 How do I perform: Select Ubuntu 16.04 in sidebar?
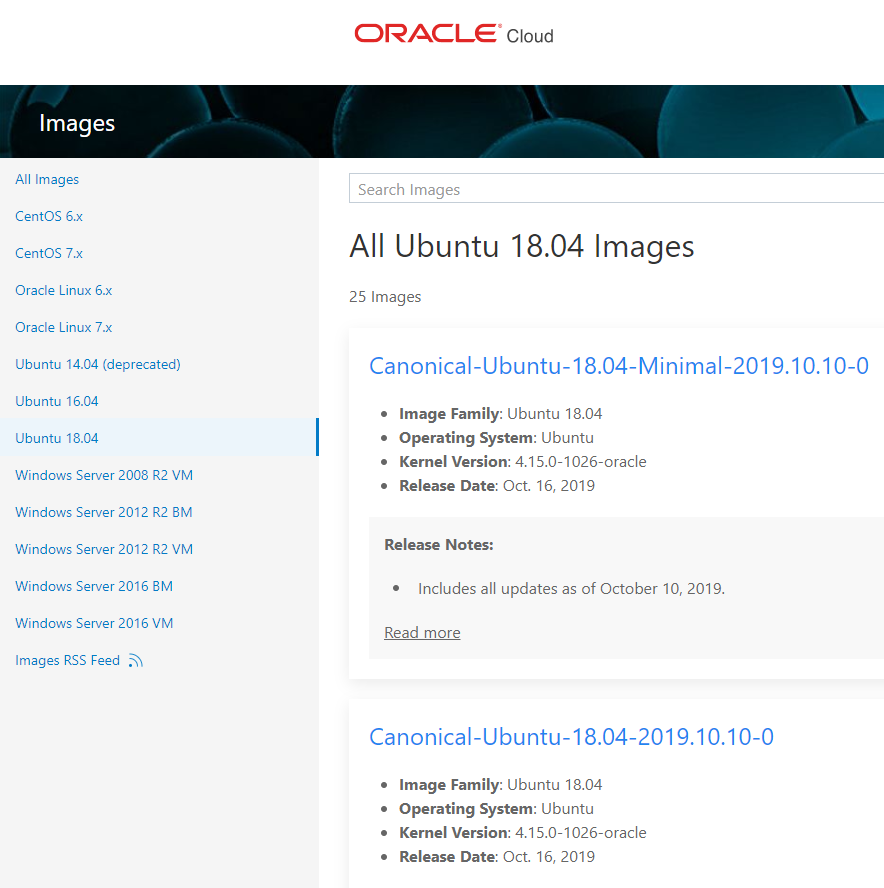click(x=57, y=402)
